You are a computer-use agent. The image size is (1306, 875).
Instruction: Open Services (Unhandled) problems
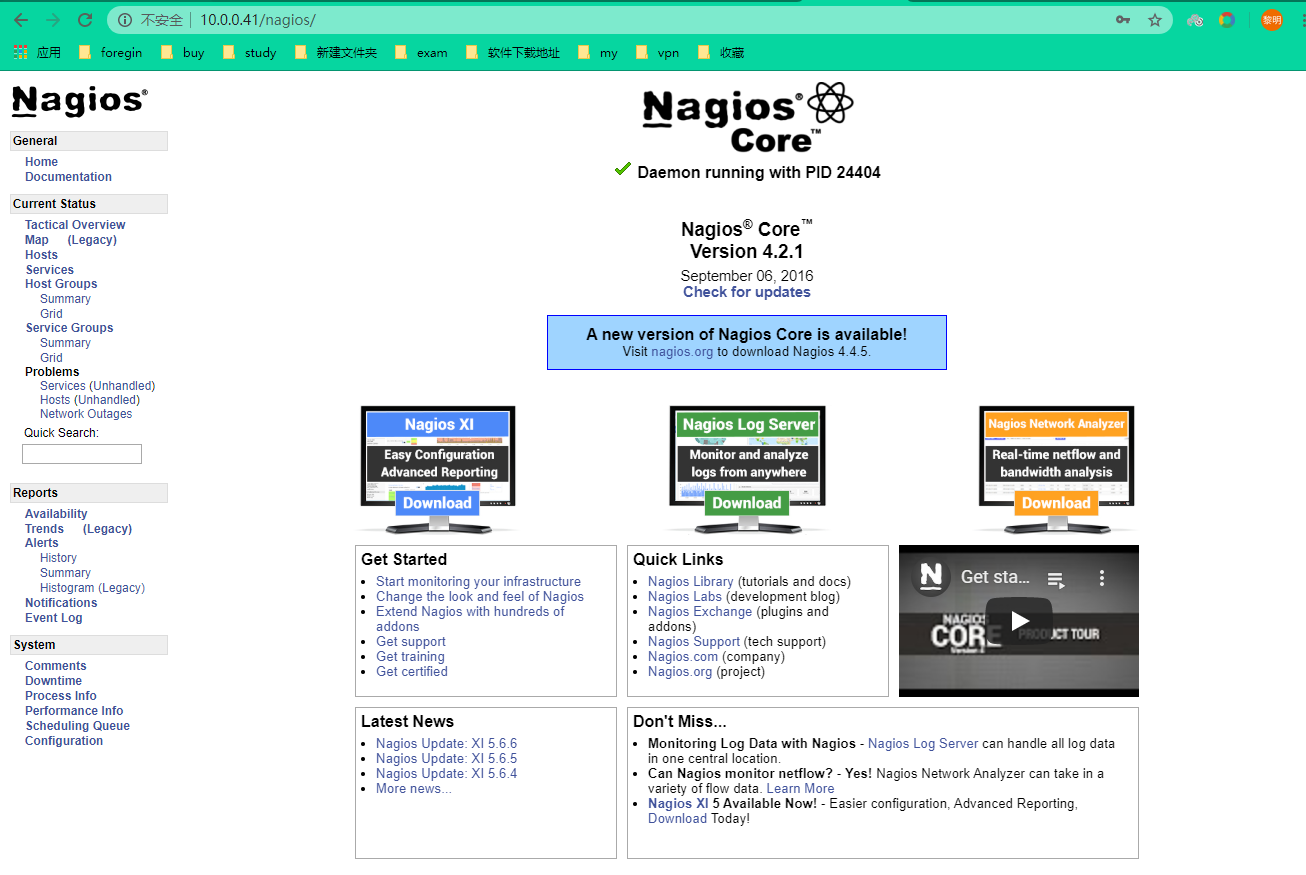(97, 386)
